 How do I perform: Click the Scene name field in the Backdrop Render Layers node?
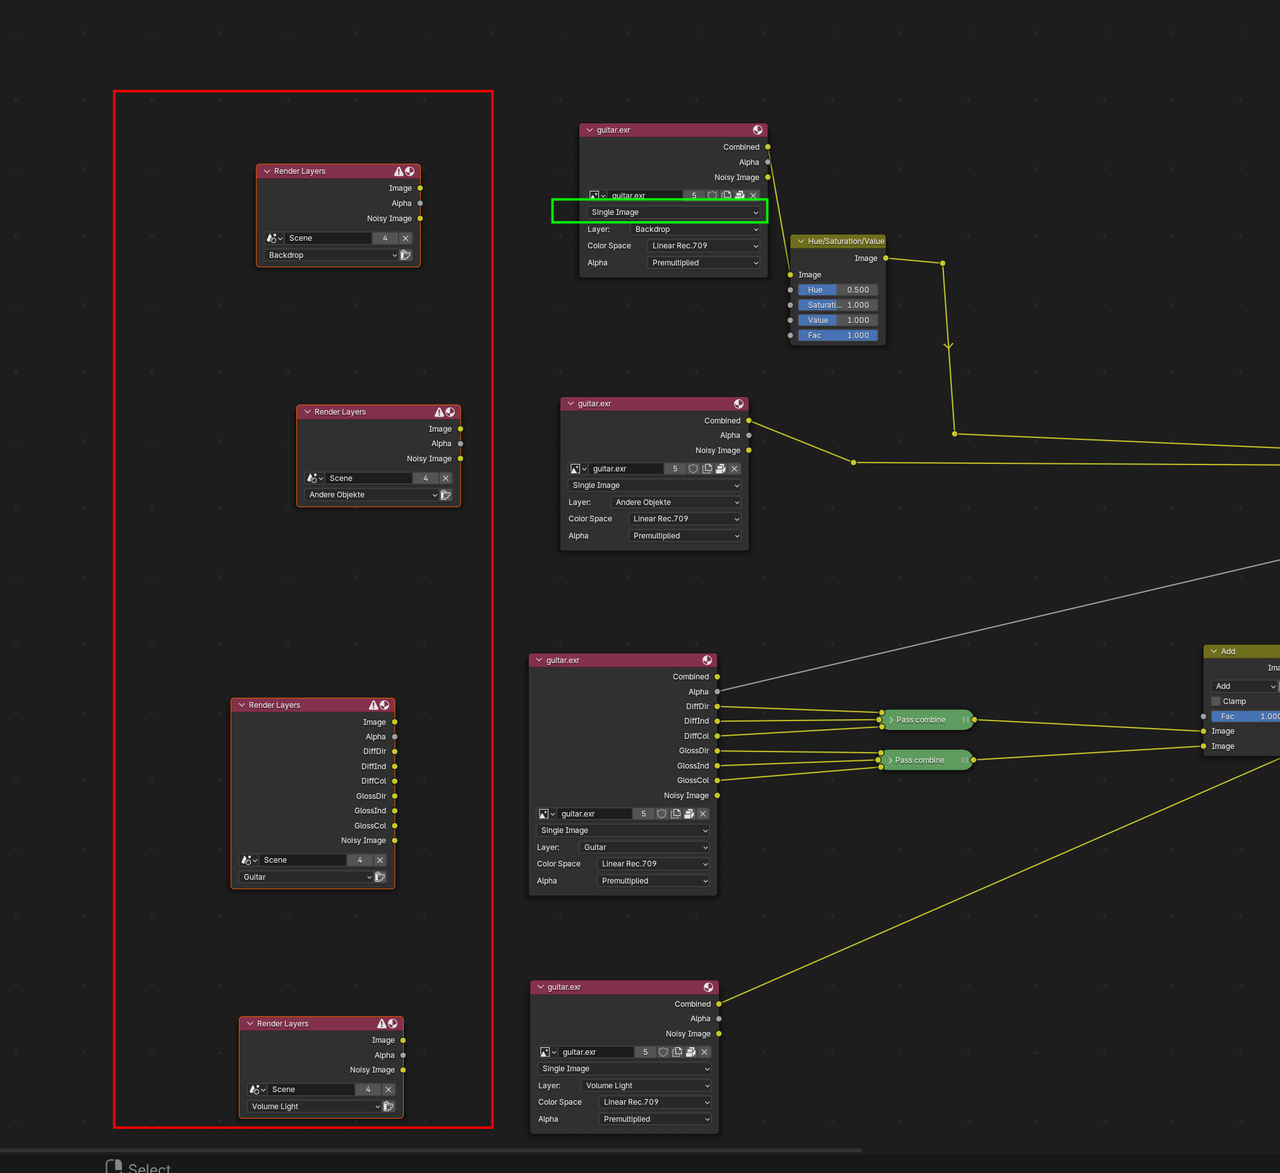click(x=330, y=238)
